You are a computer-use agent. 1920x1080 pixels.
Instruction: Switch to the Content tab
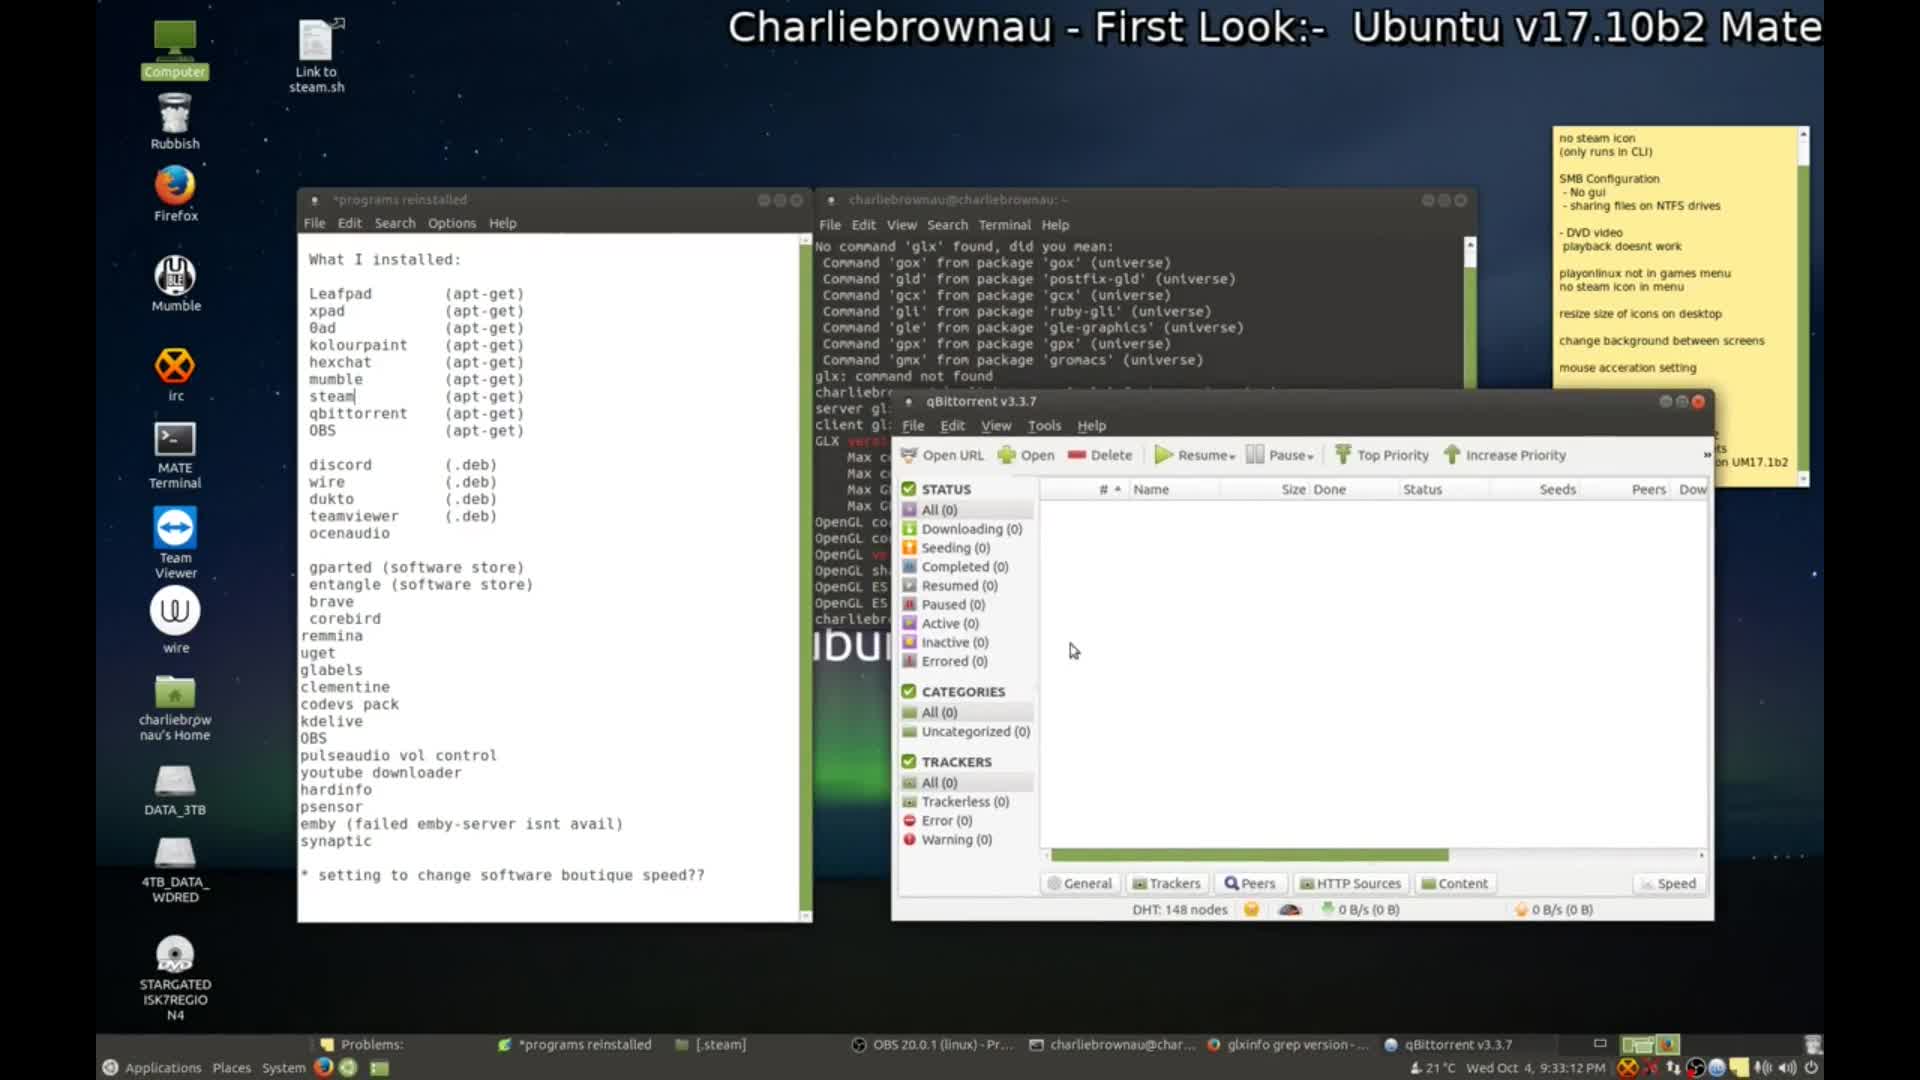(x=1454, y=883)
